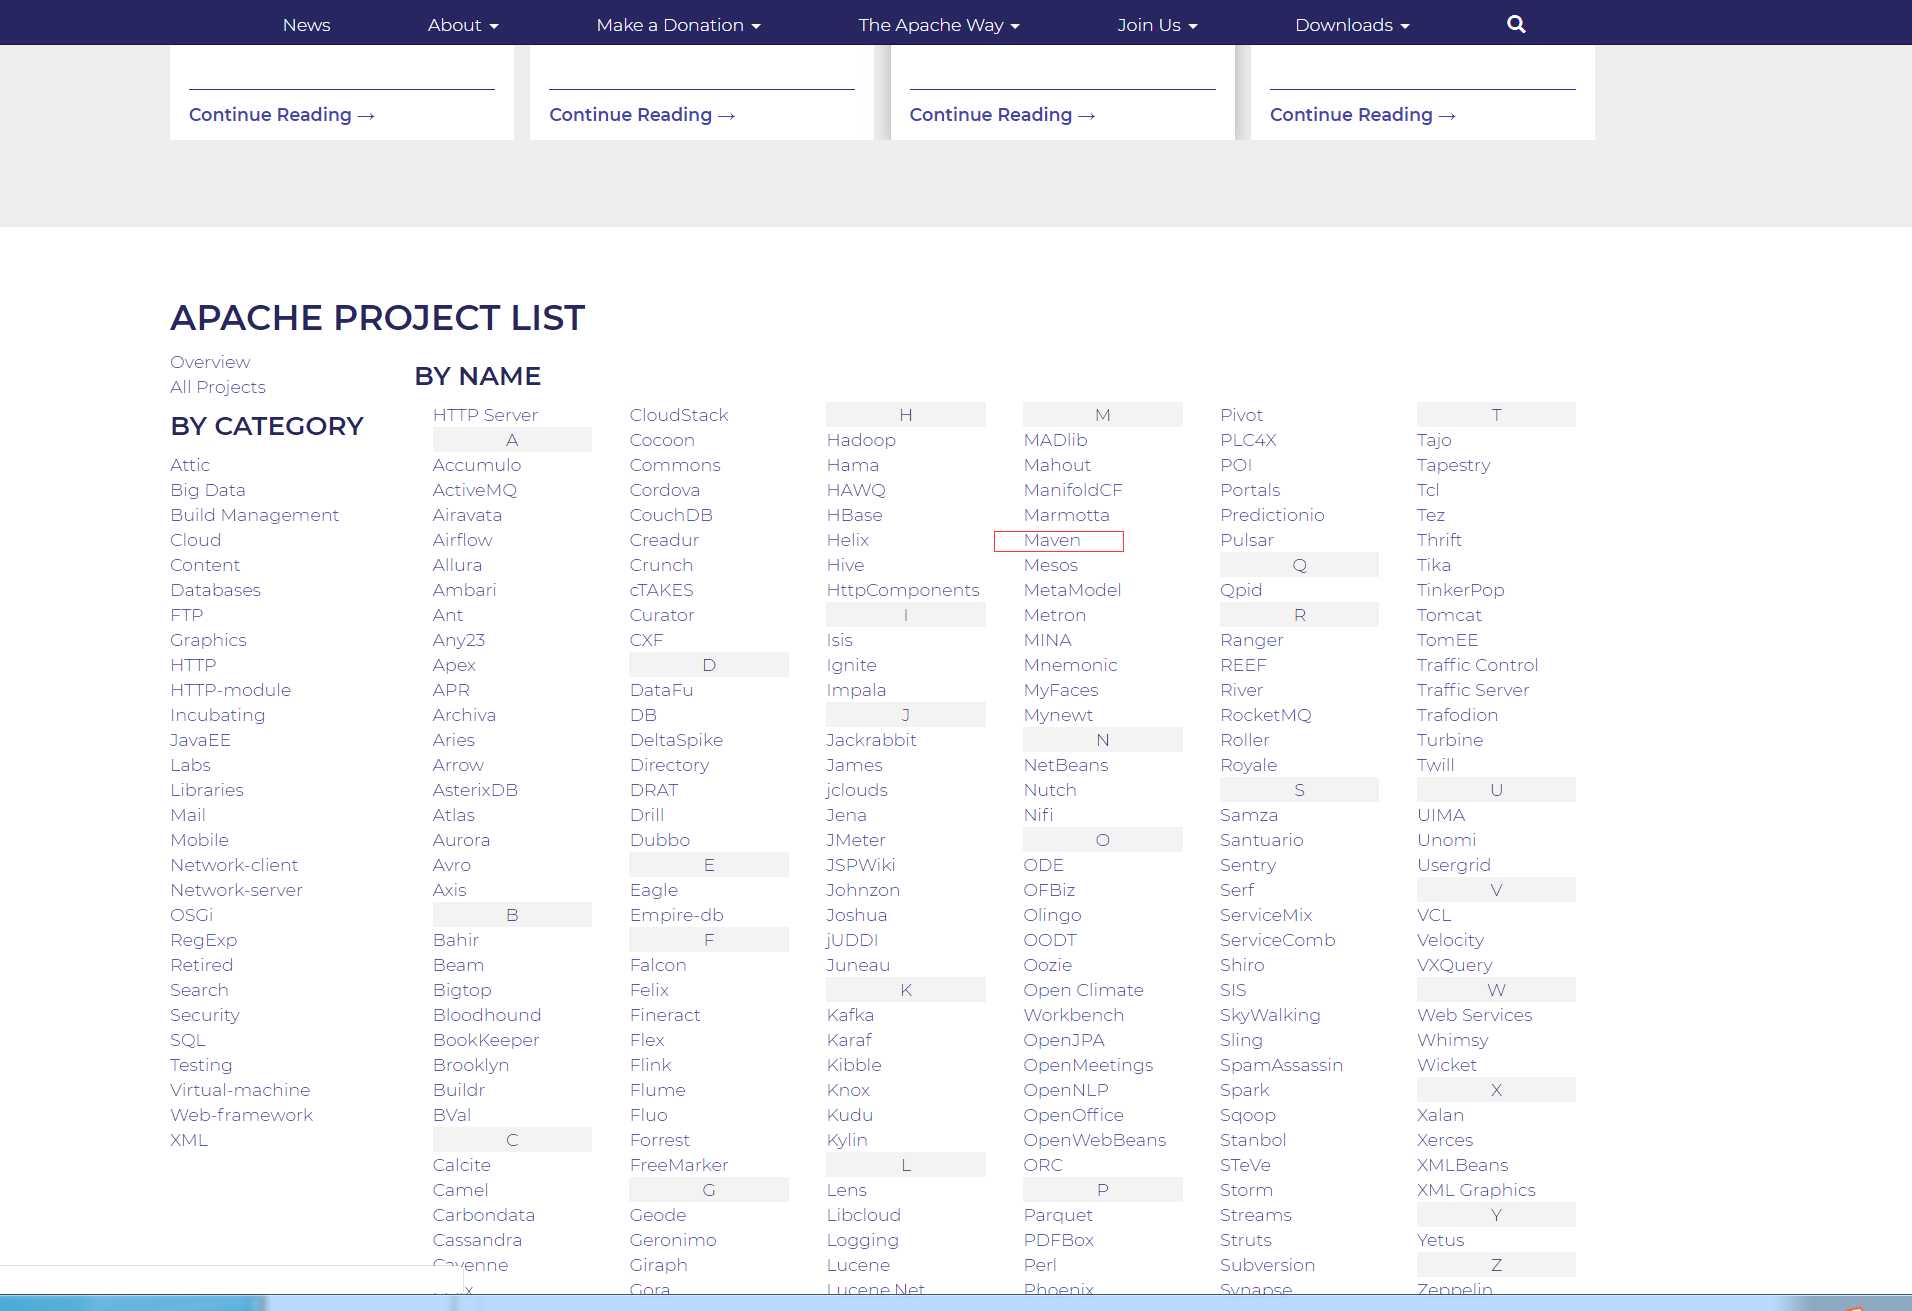Open the Lucene project link

[x=858, y=1265]
